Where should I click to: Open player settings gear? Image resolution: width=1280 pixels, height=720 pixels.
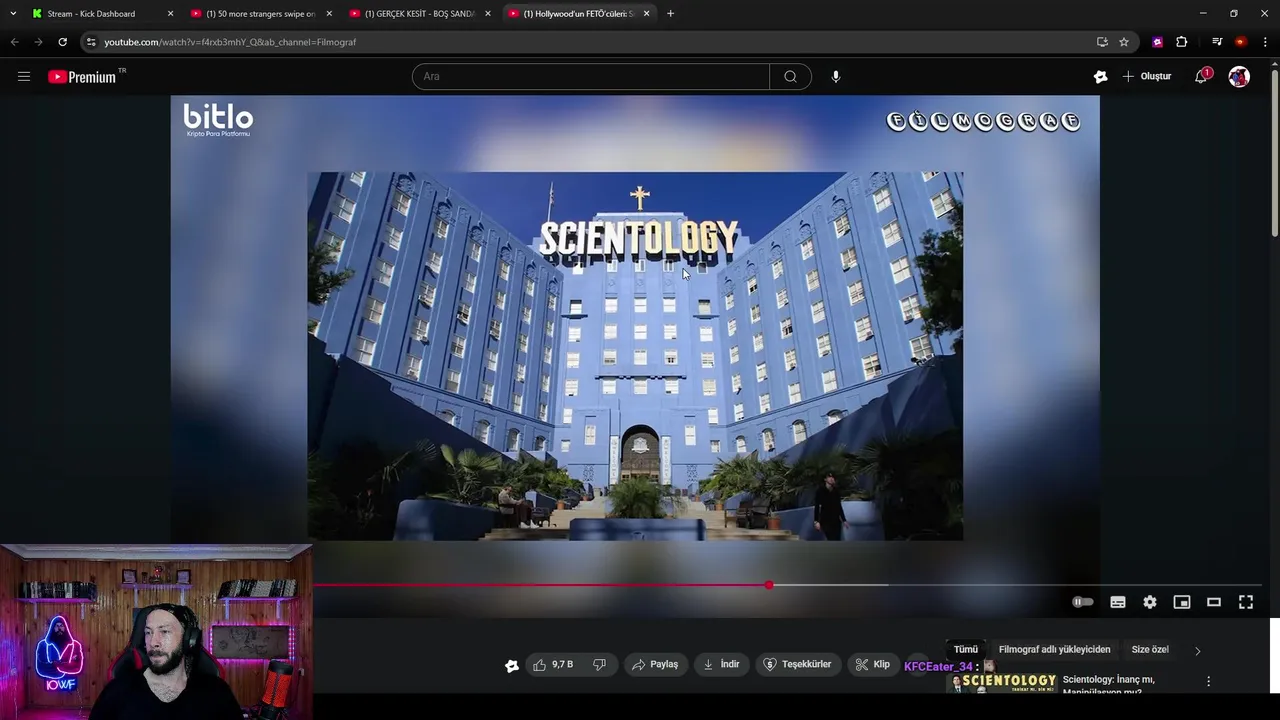tap(1150, 602)
